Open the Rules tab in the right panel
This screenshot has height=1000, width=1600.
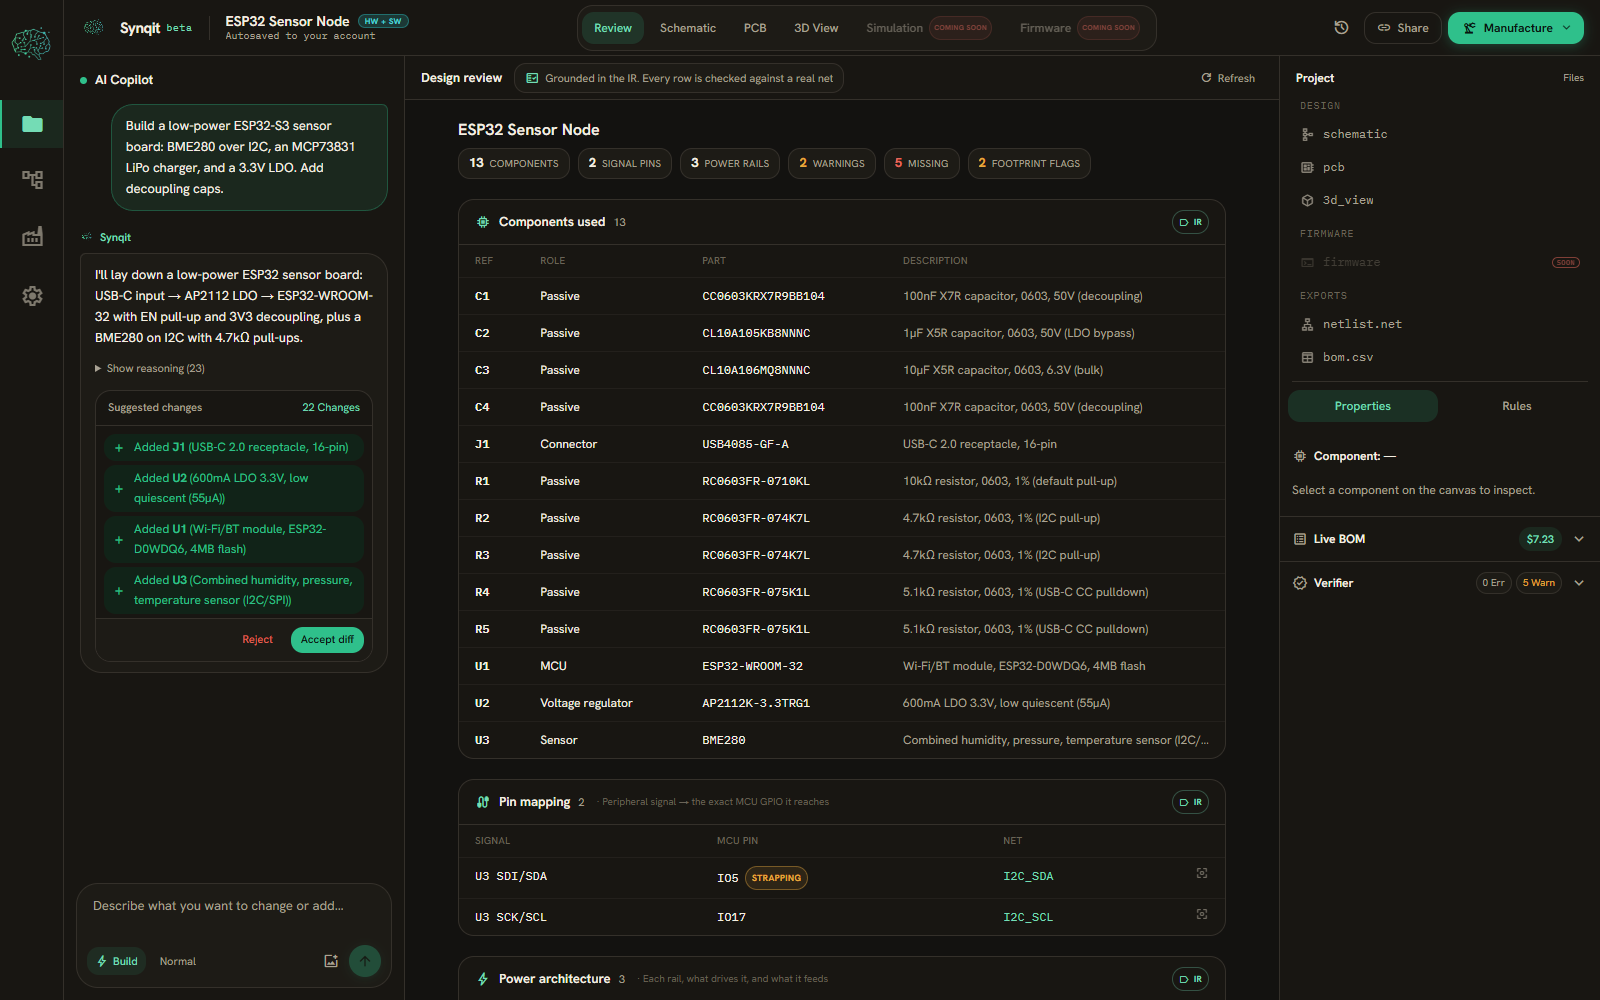[1517, 406]
